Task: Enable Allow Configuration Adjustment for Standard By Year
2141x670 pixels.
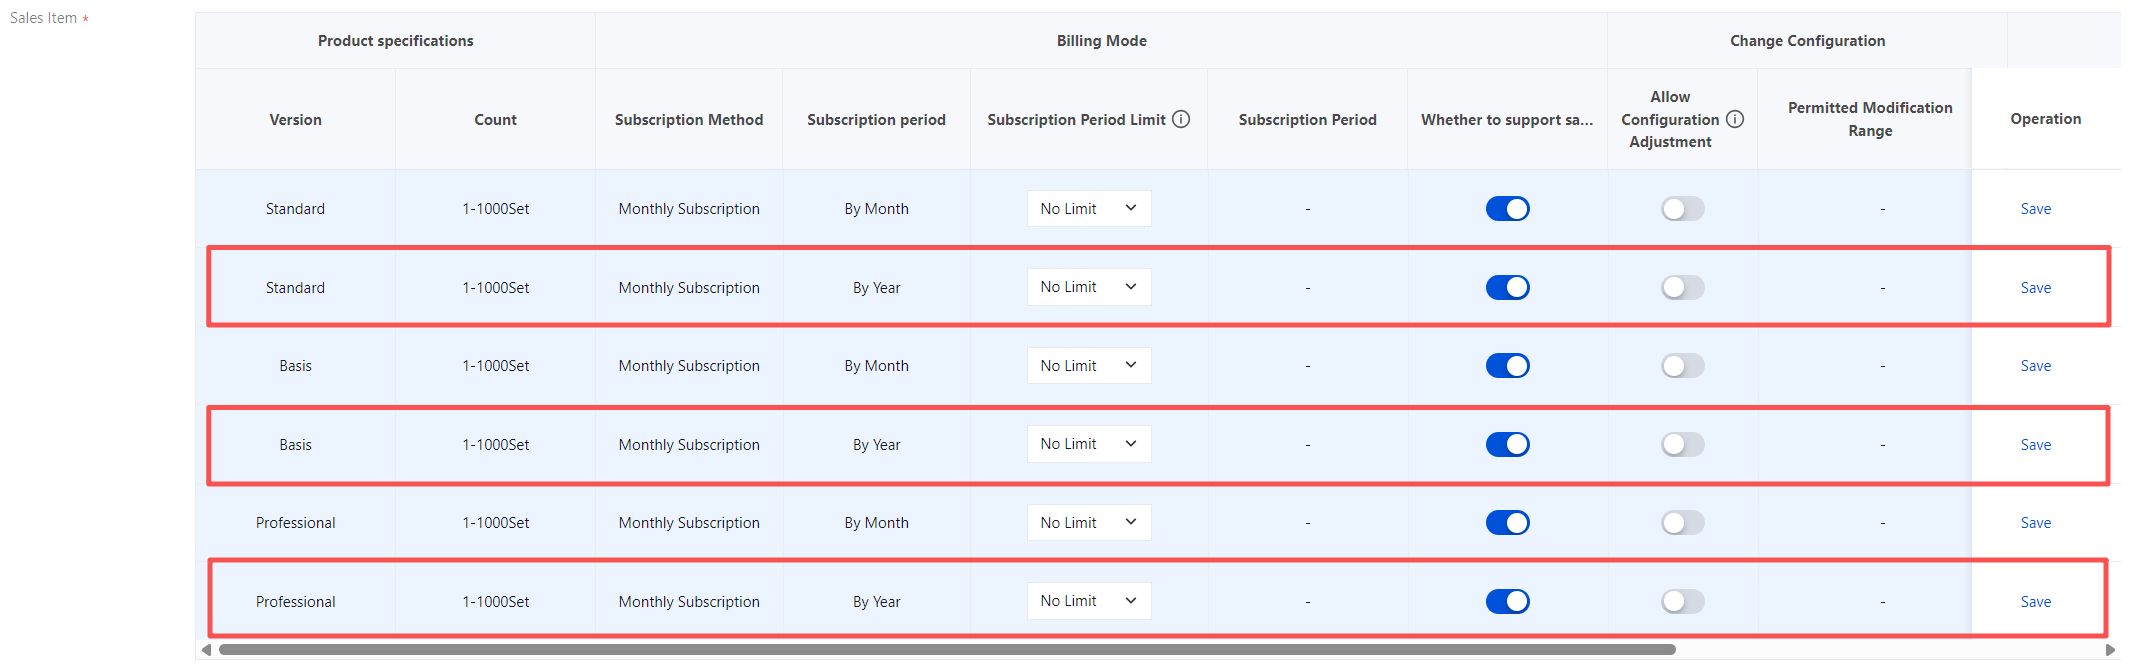Action: pyautogui.click(x=1682, y=288)
